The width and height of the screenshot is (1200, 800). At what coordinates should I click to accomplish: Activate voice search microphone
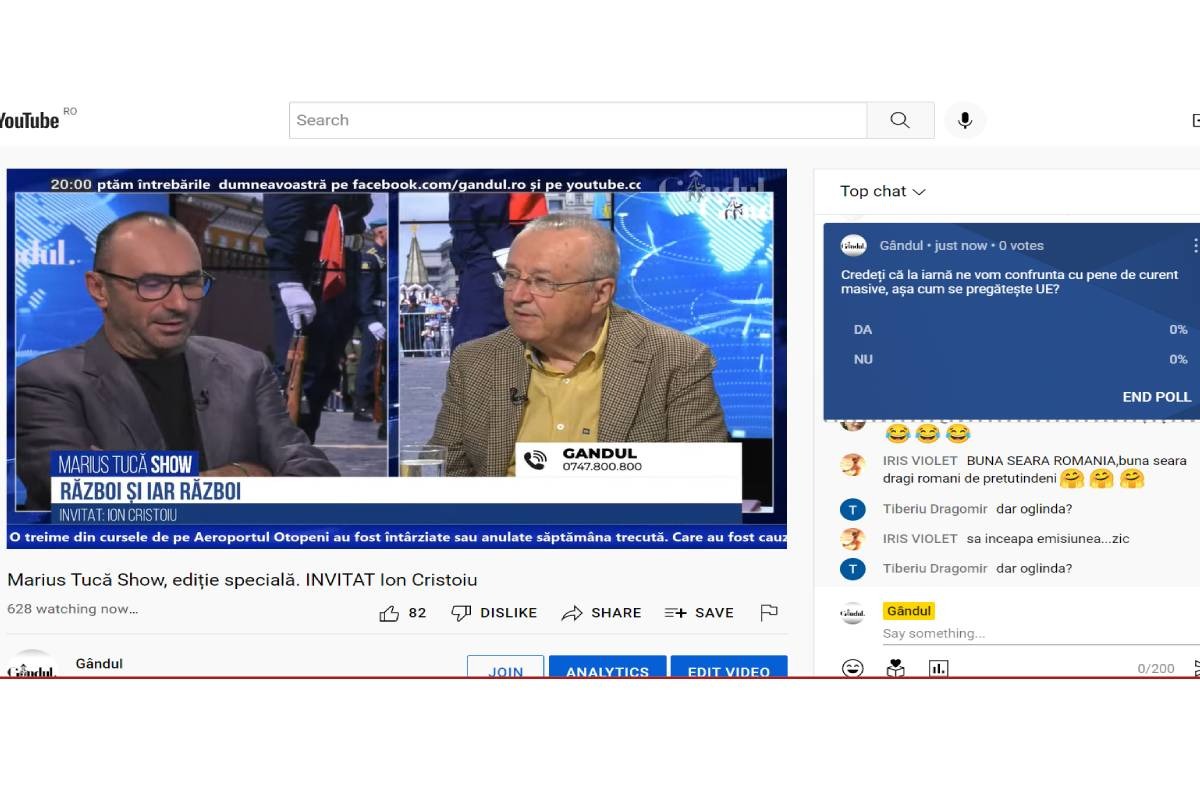coord(965,120)
